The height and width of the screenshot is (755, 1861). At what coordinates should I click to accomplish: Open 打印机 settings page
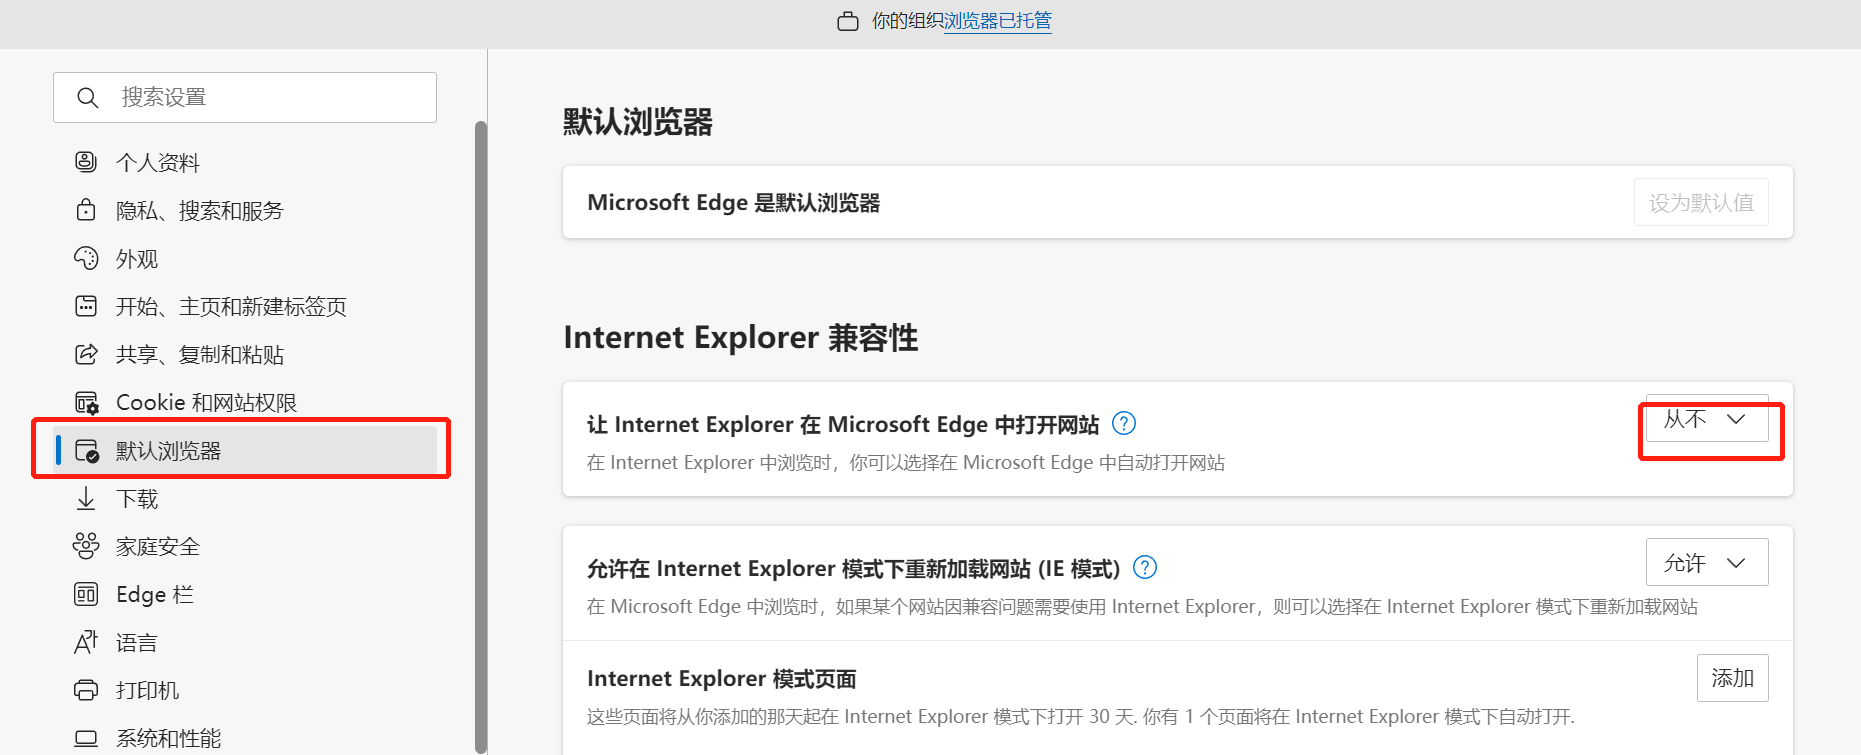click(x=148, y=691)
